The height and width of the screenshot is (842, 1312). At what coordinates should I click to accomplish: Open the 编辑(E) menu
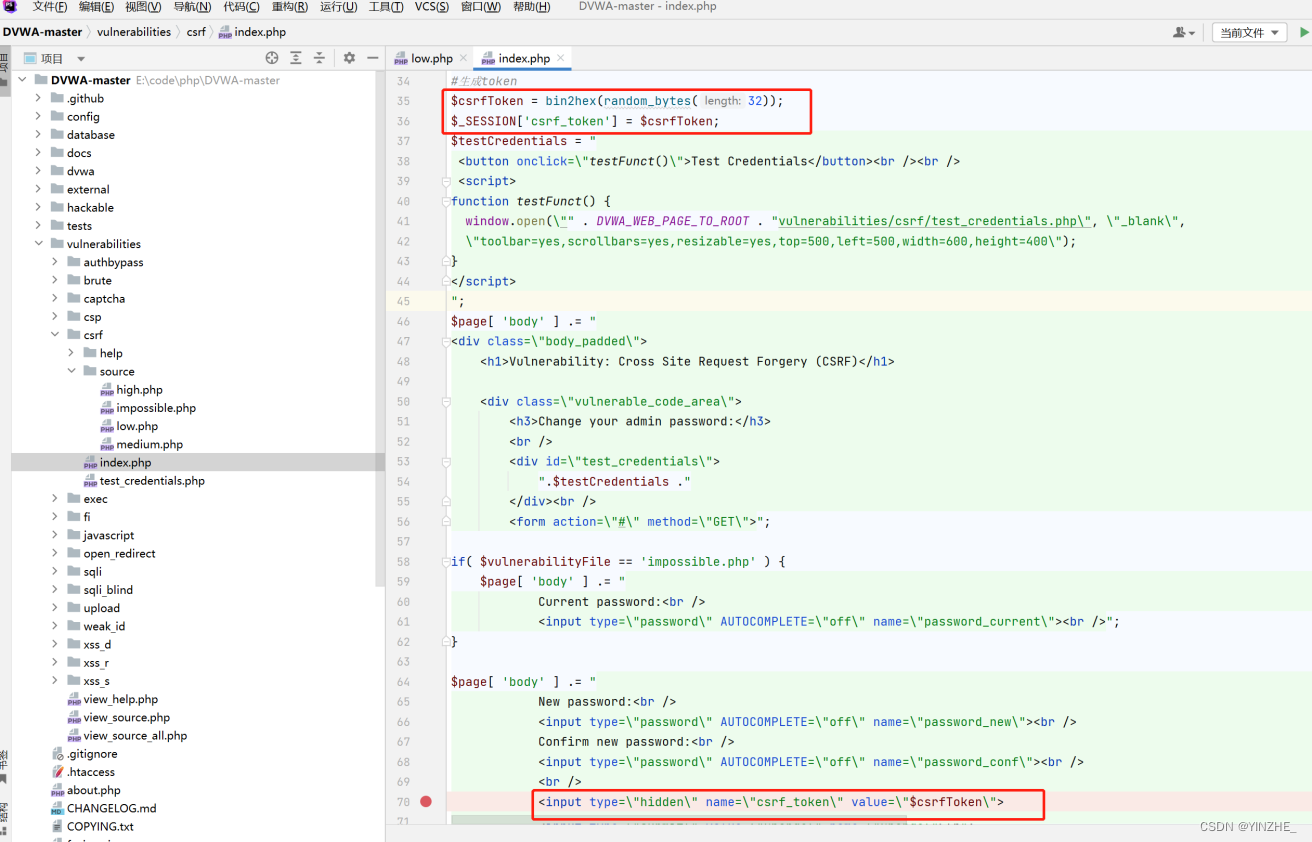(96, 7)
